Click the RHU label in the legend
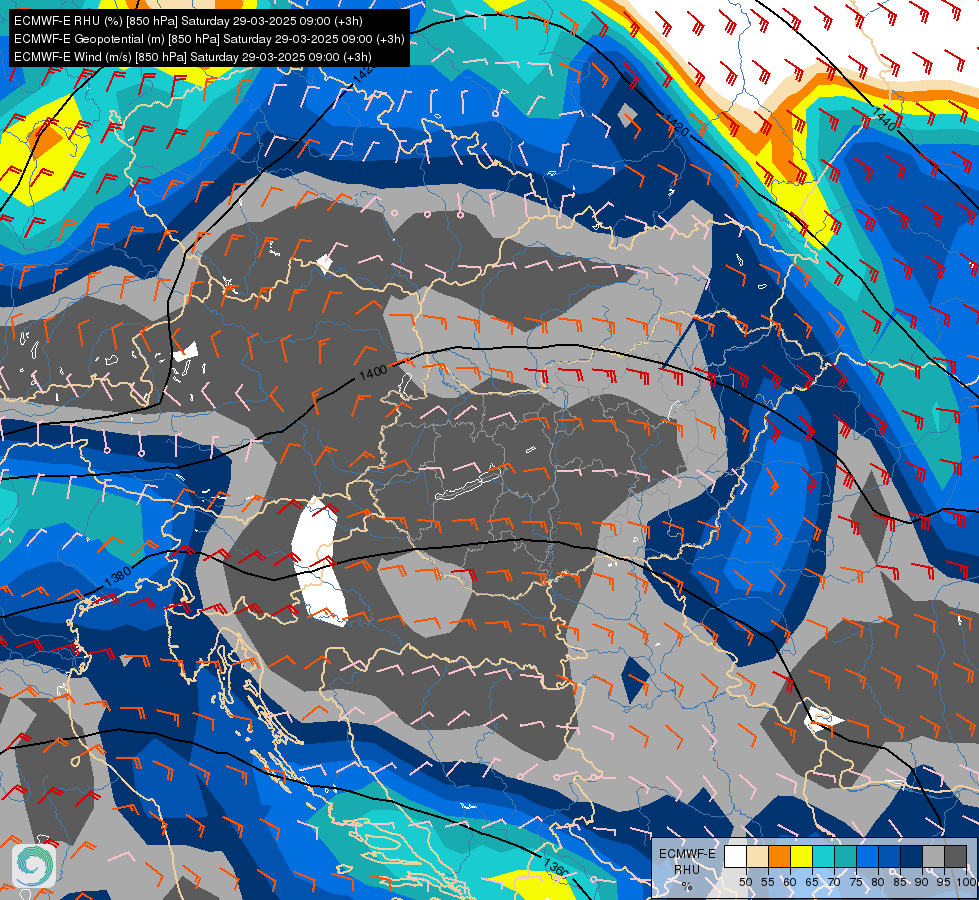979x900 pixels. pyautogui.click(x=687, y=869)
